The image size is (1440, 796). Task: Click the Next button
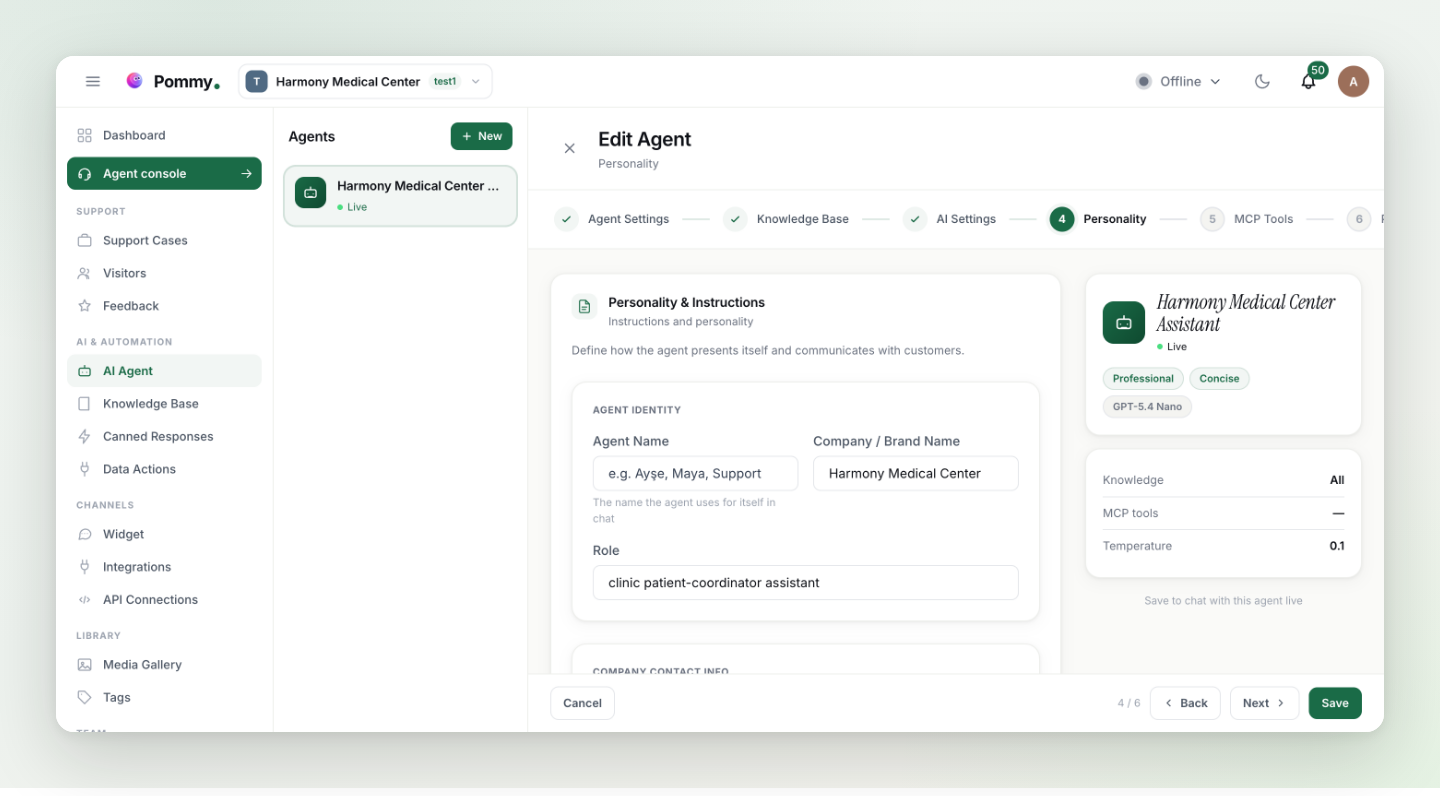[1264, 703]
